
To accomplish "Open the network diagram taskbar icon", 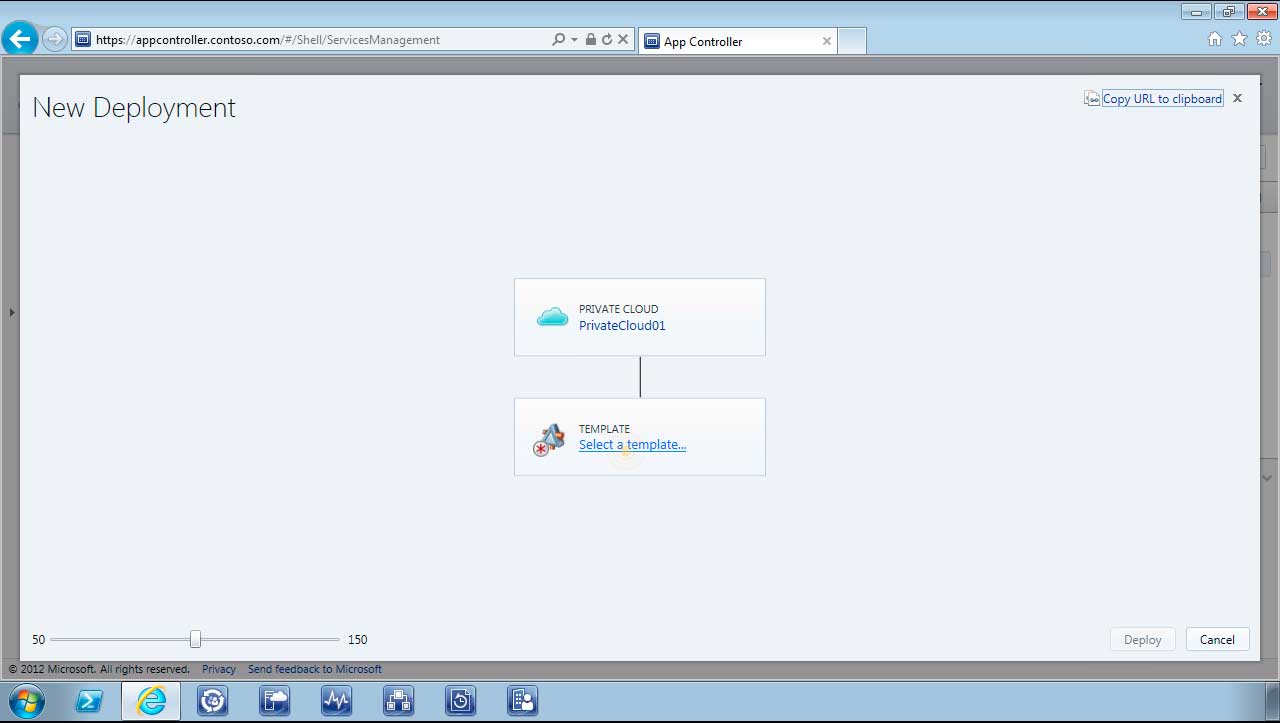I will click(398, 701).
